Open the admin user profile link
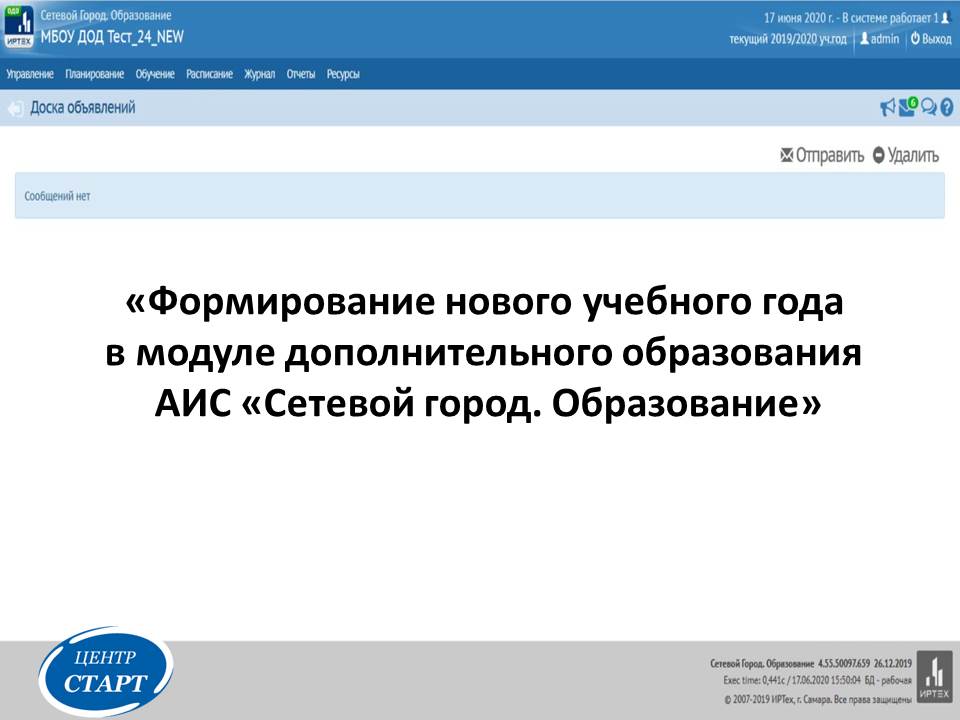This screenshot has width=960, height=720. point(879,39)
